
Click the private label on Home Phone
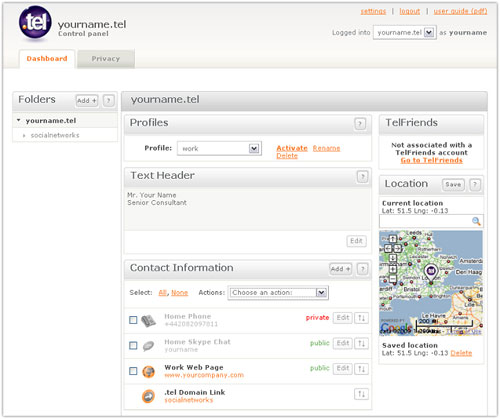[x=317, y=318]
